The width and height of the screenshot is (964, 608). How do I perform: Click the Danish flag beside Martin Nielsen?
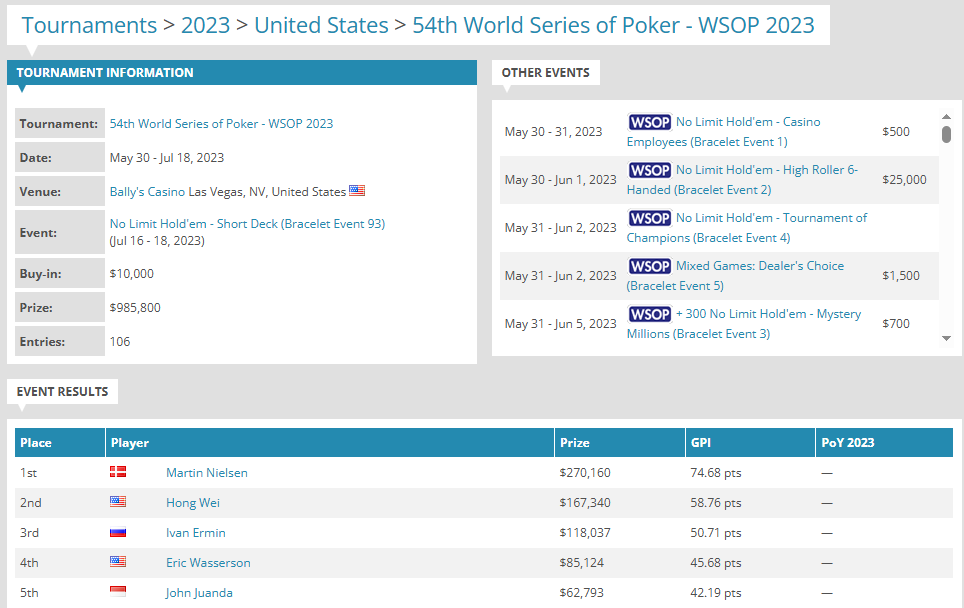(x=117, y=472)
